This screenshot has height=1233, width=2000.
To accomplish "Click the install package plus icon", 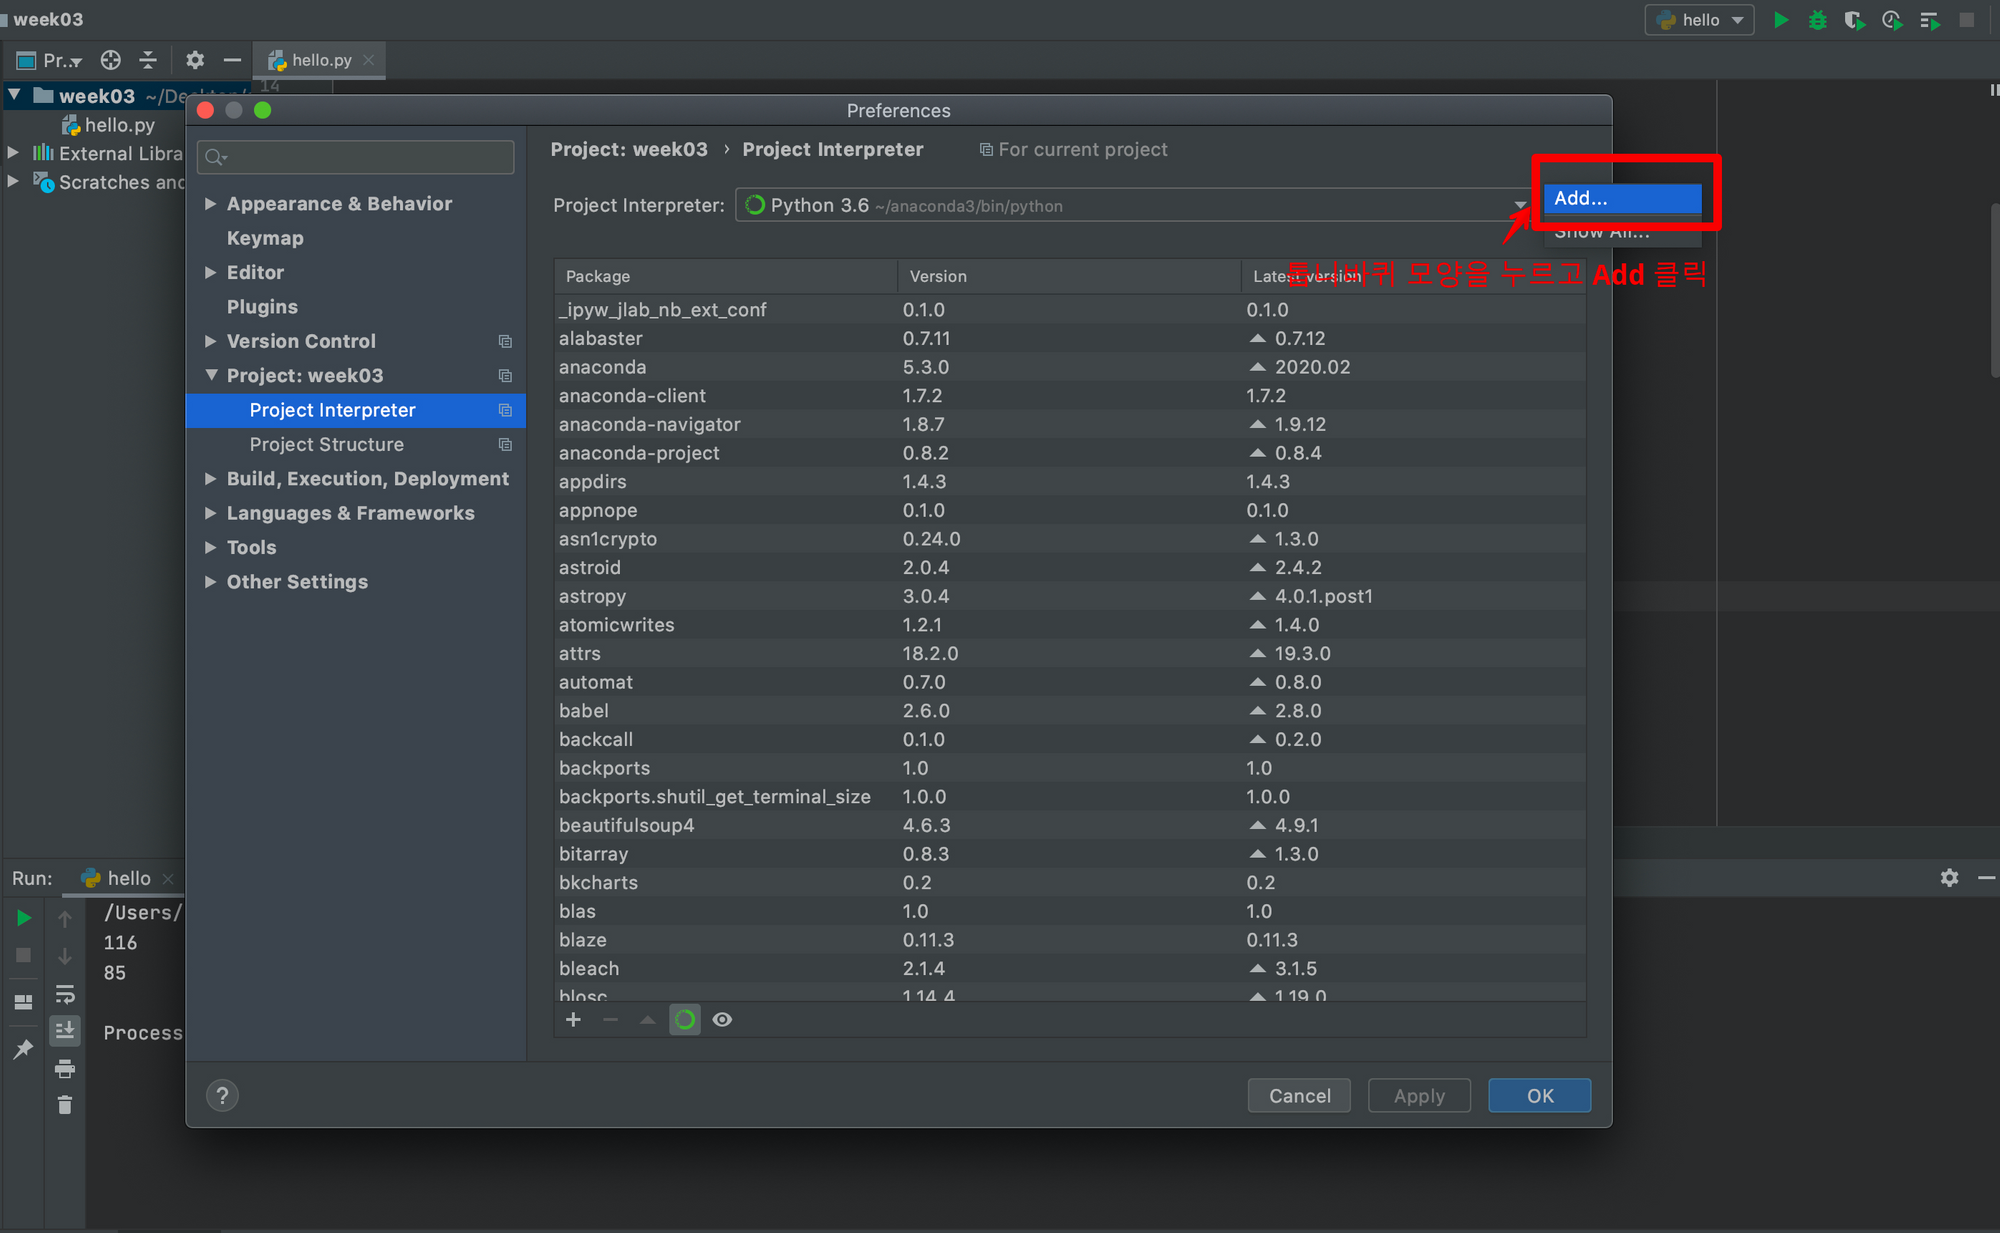I will point(573,1020).
